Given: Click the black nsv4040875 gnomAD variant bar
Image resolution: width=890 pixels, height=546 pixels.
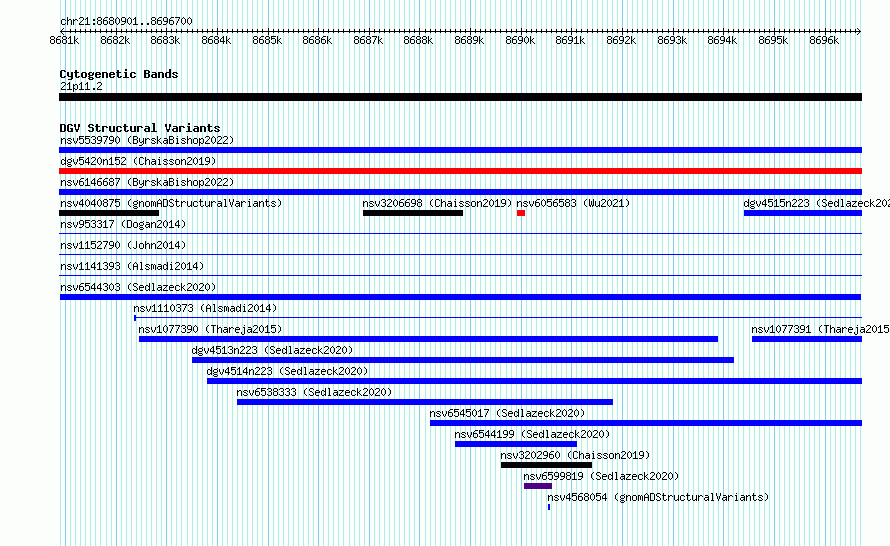Looking at the screenshot, I should pyautogui.click(x=109, y=213).
